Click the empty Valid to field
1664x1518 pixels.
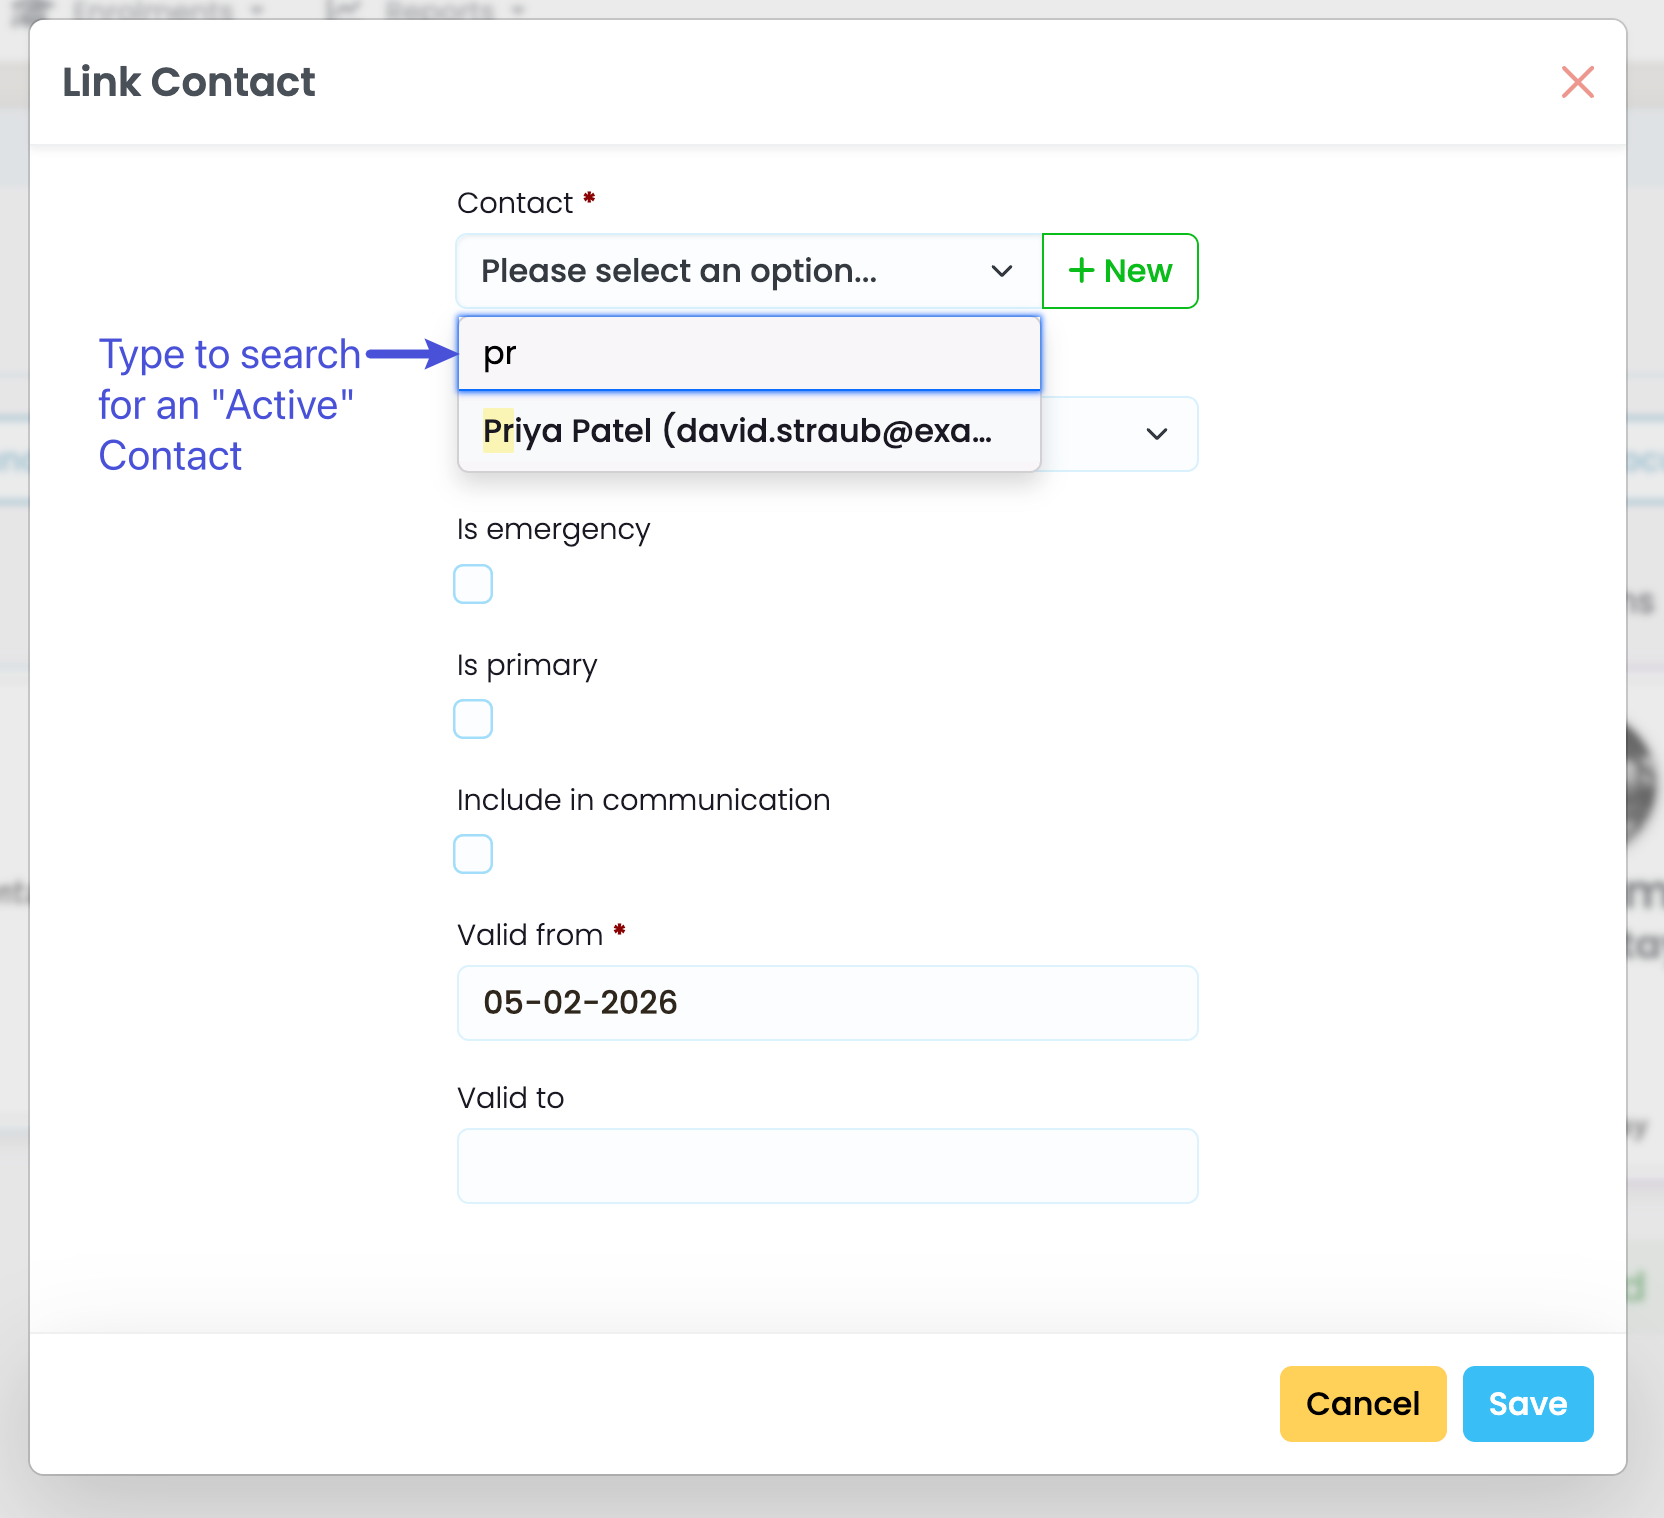827,1166
